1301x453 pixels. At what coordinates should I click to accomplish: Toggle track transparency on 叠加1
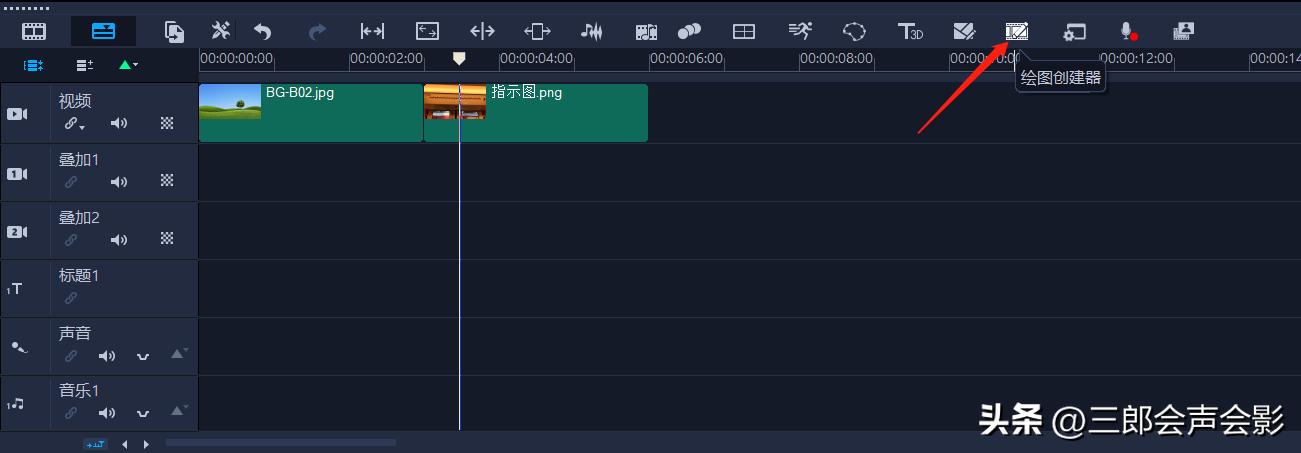point(167,182)
